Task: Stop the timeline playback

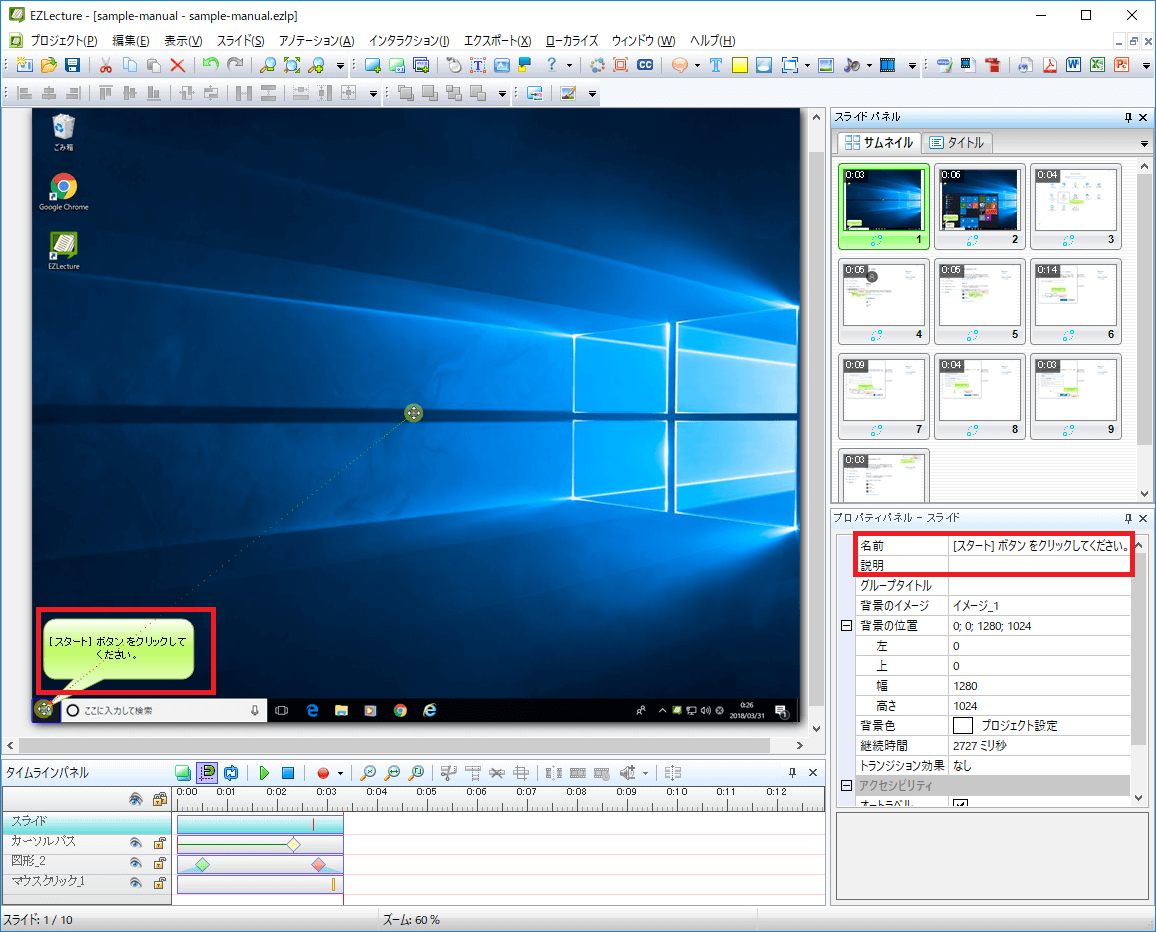Action: (288, 773)
